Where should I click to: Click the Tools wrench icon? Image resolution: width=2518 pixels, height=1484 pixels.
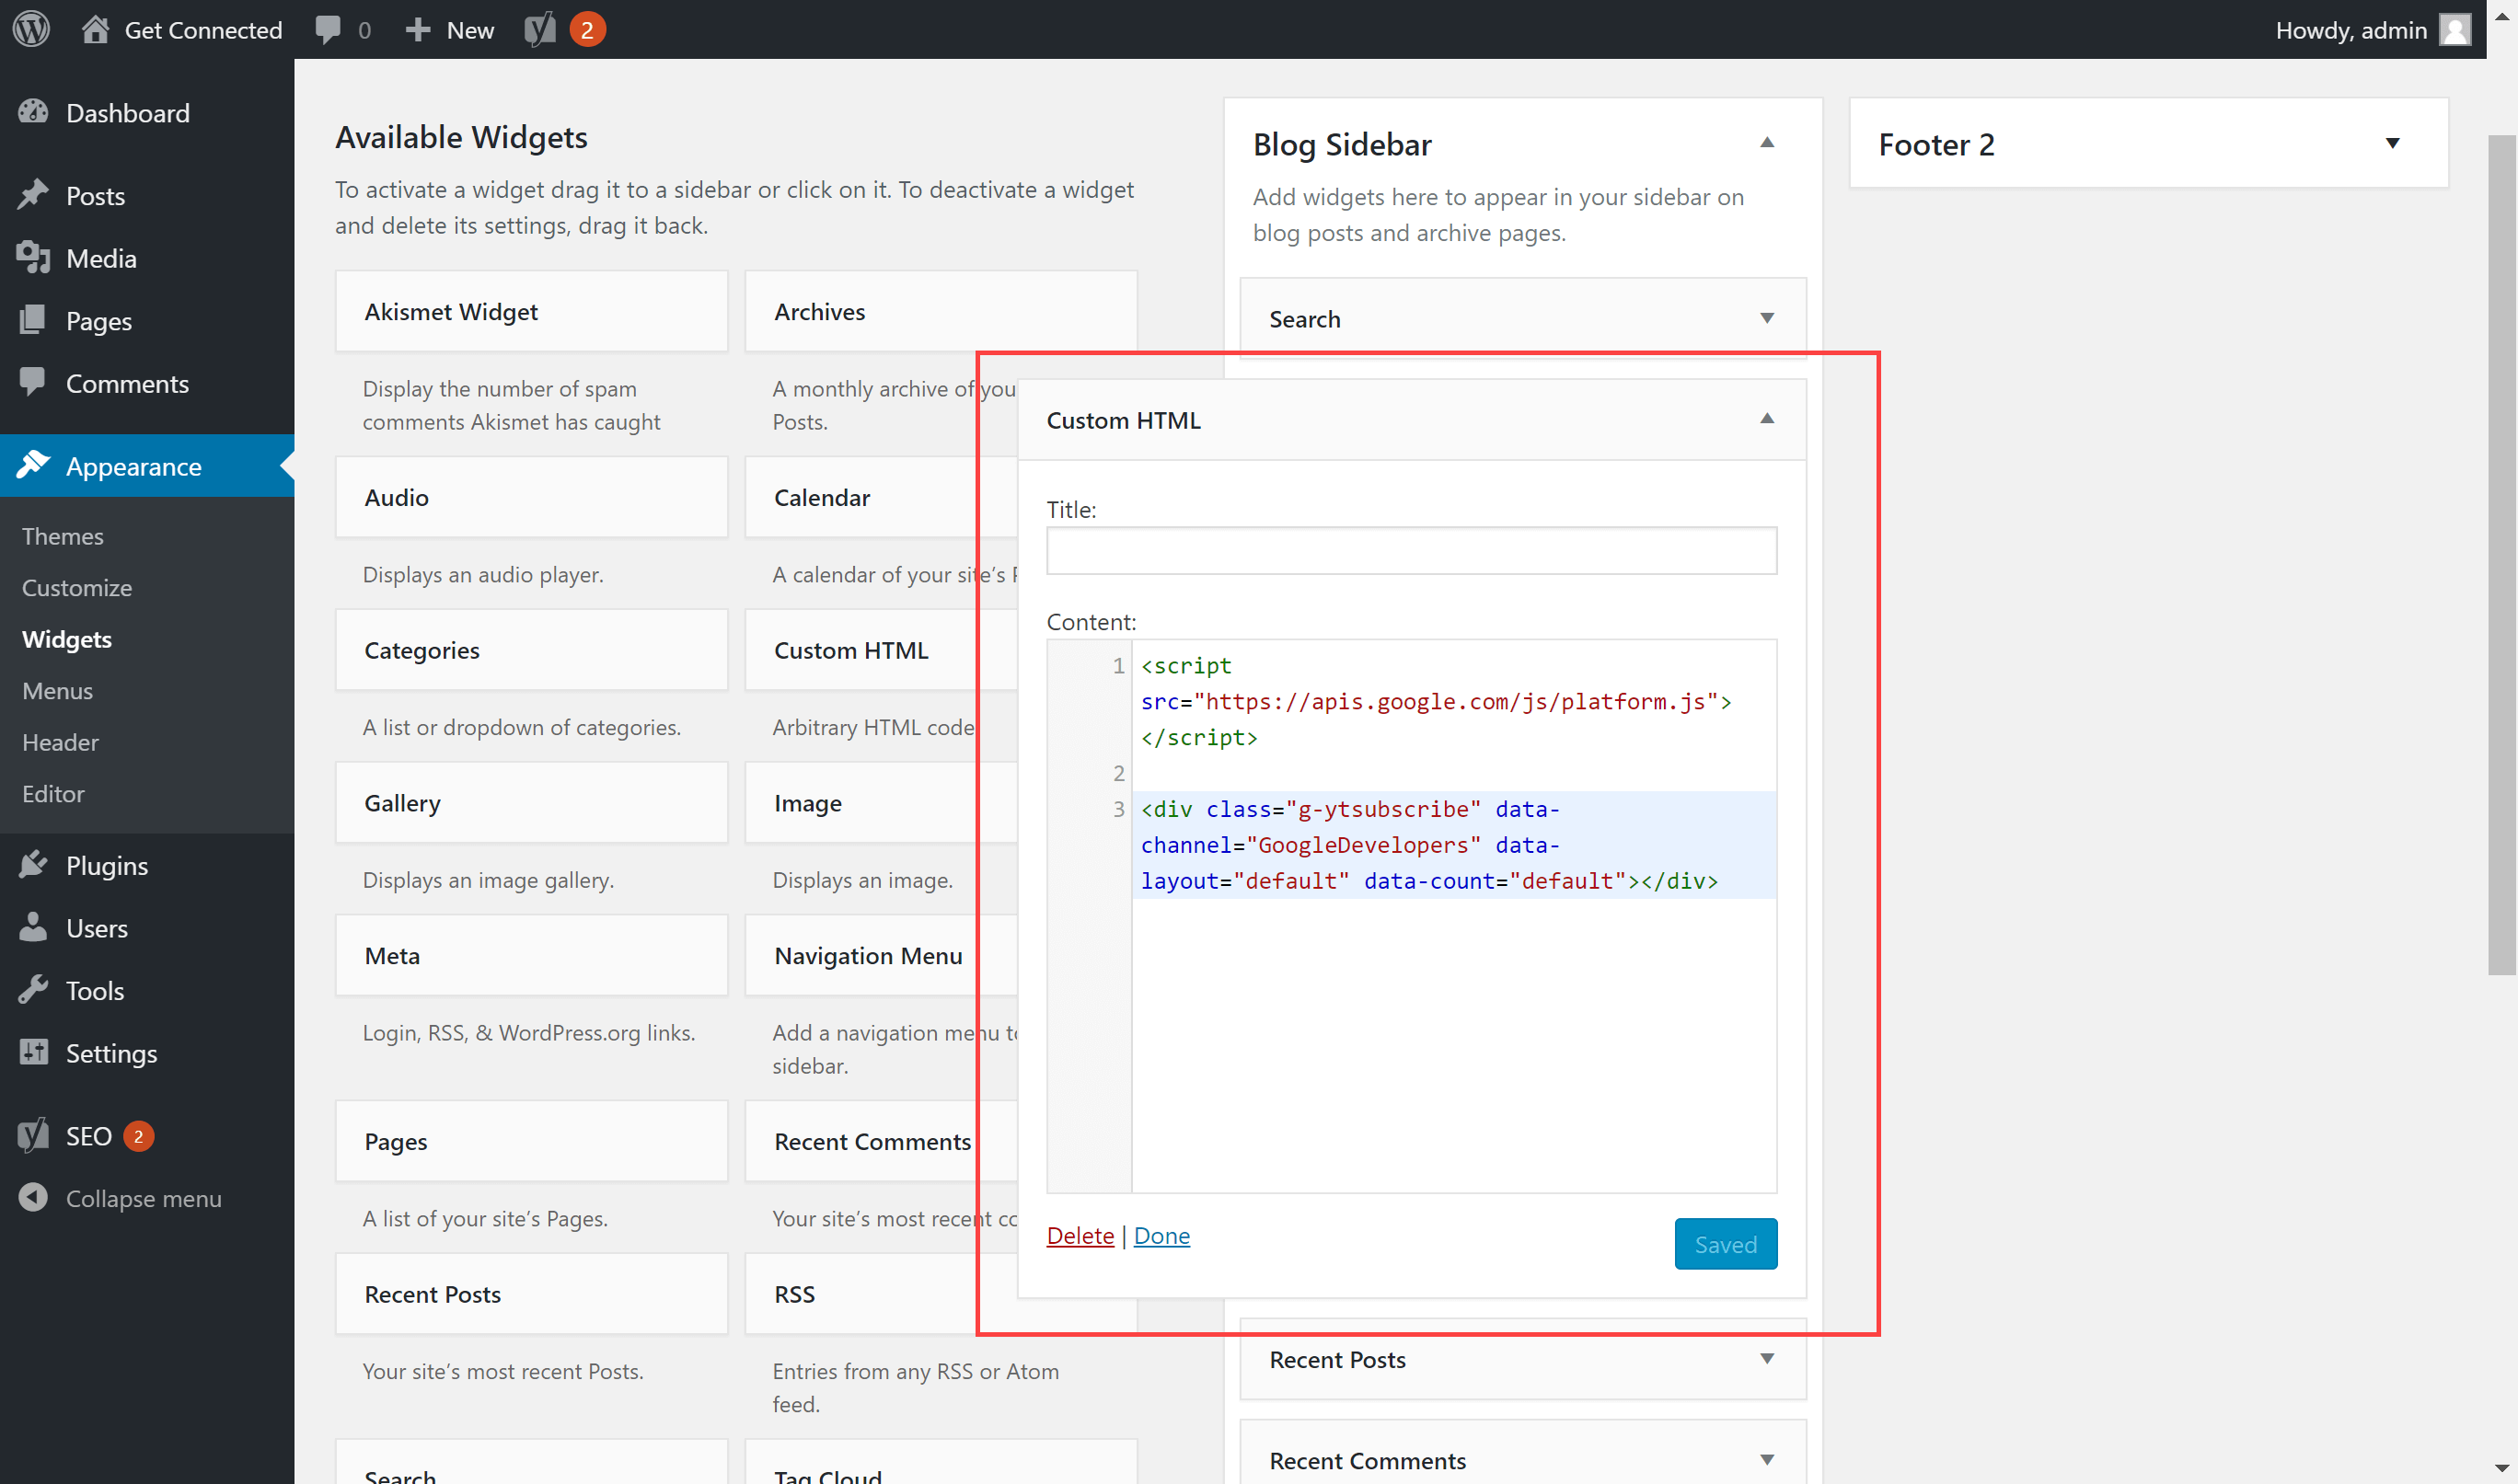pos(33,990)
